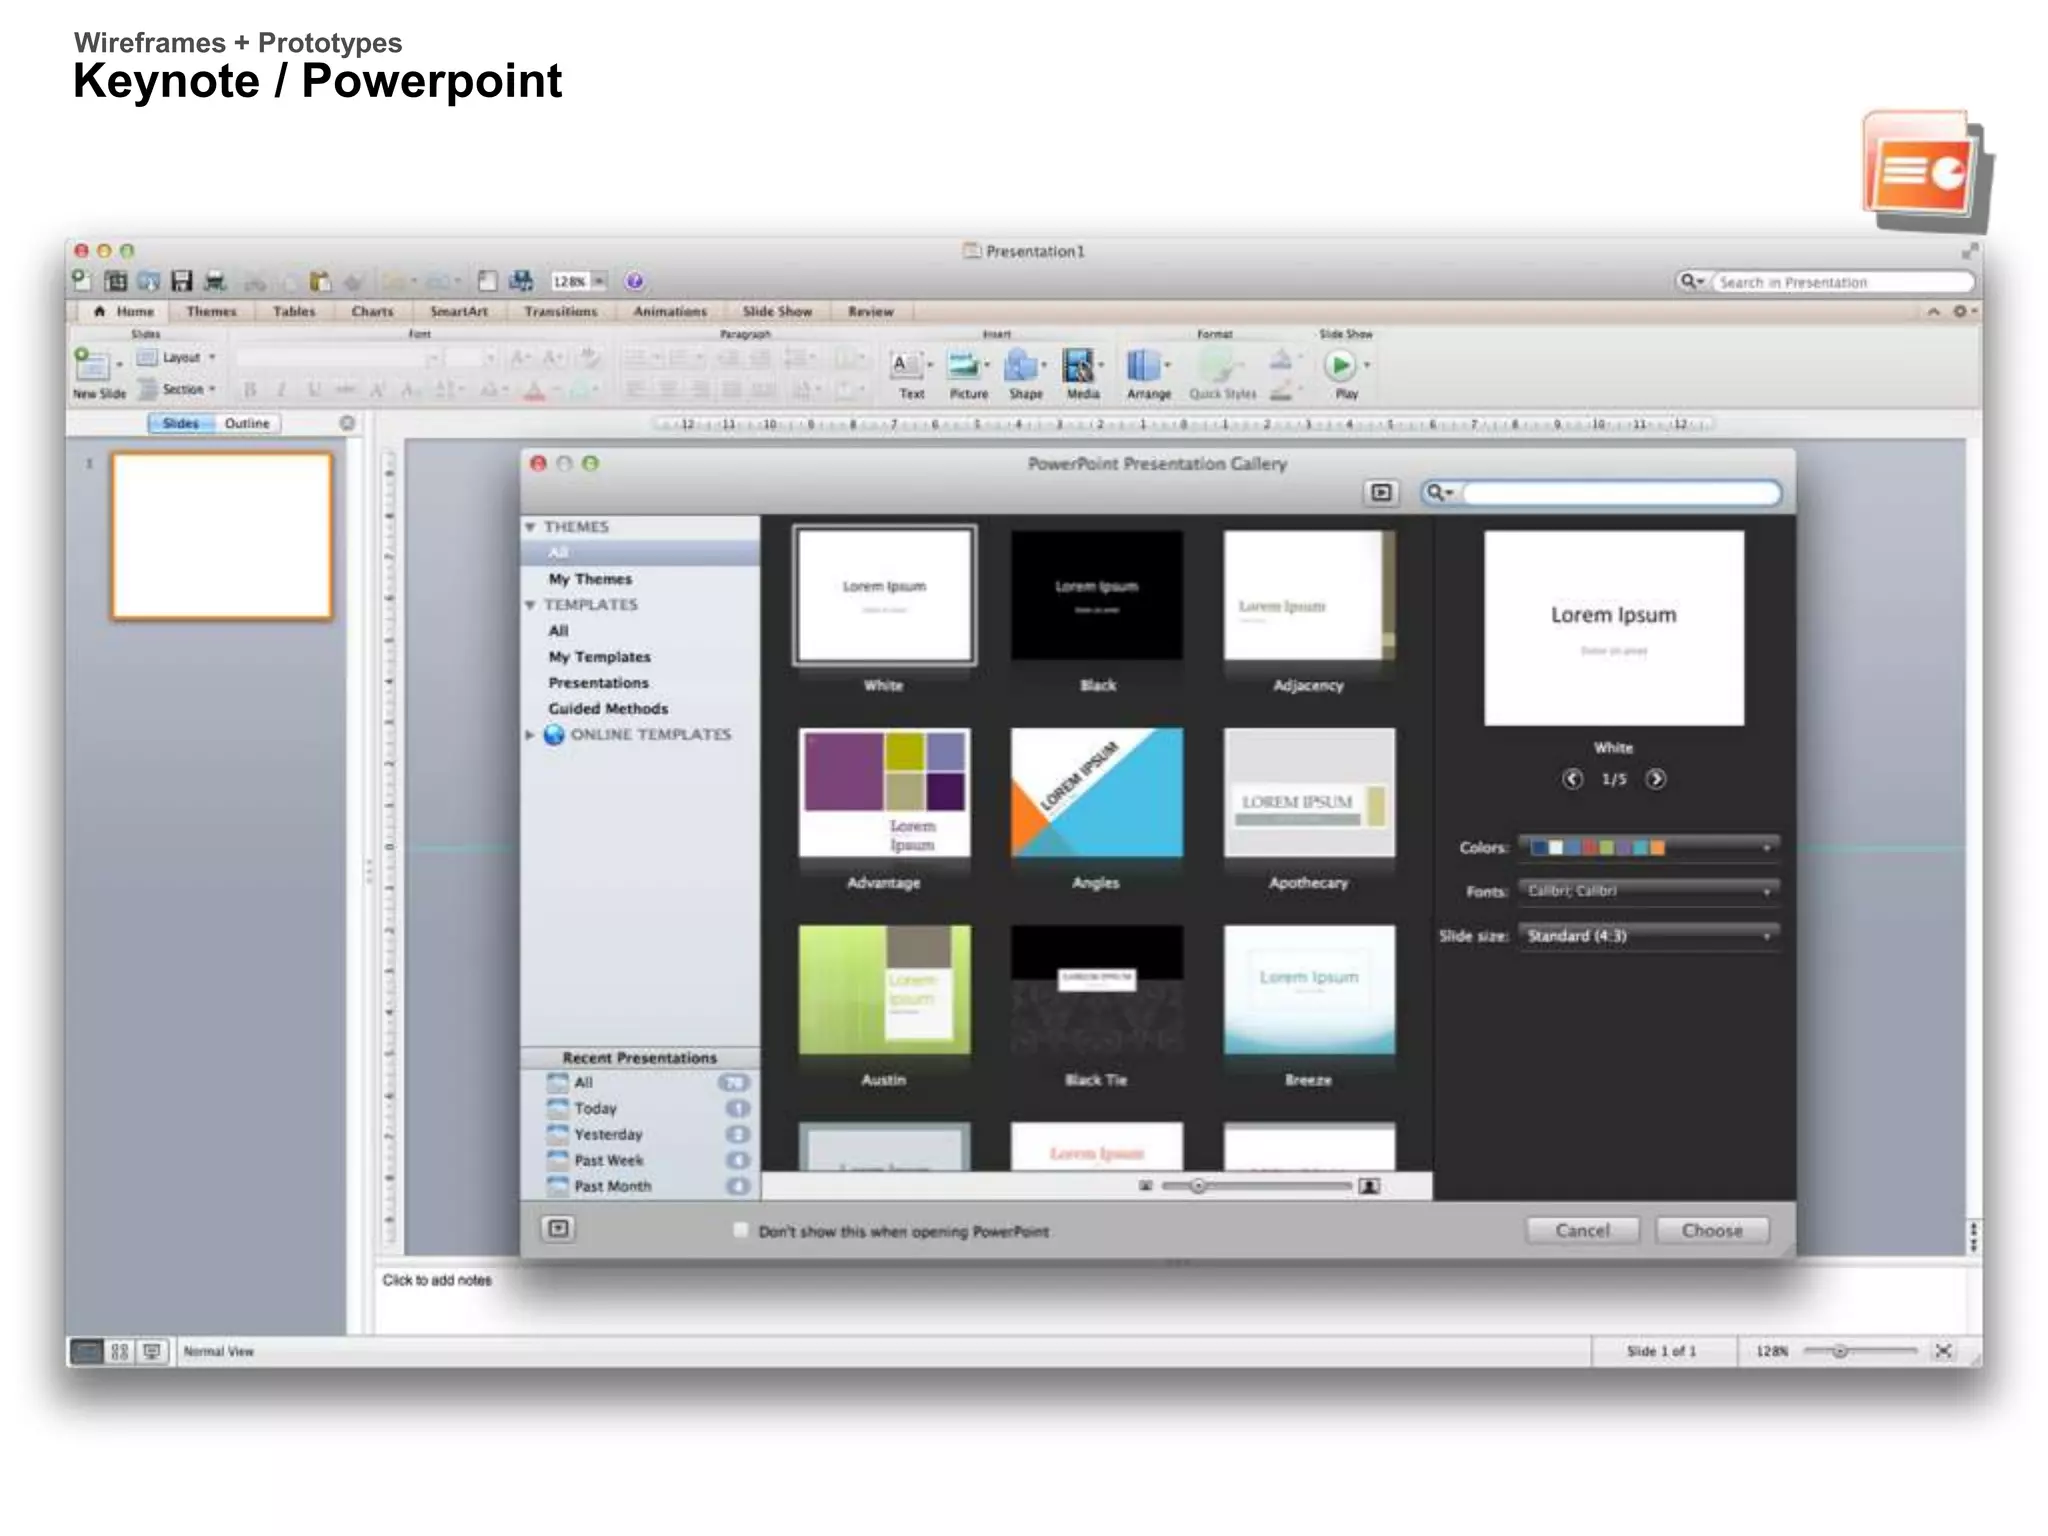The height and width of the screenshot is (1536, 2048).
Task: Open the Section dropdown
Action: tap(177, 389)
